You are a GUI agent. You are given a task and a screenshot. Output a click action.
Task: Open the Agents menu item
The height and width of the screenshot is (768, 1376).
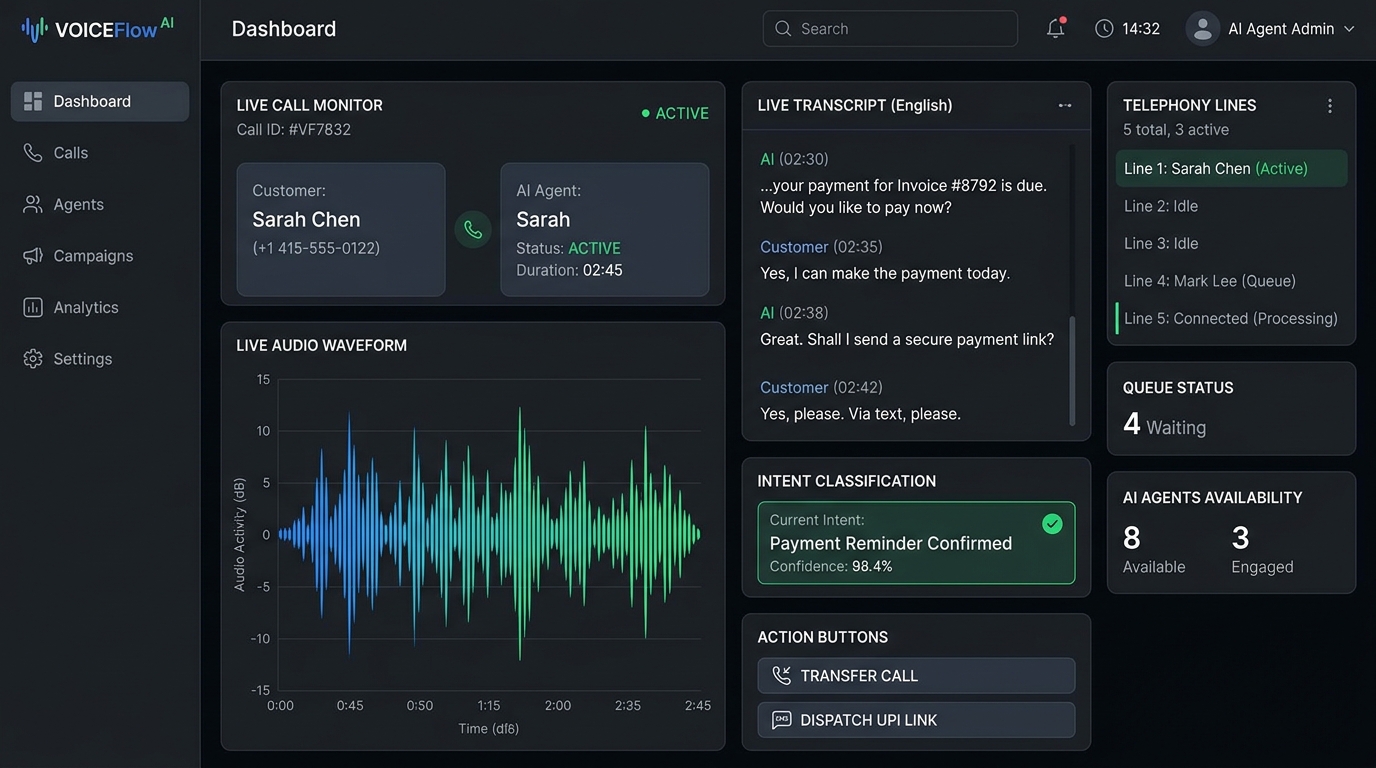coord(100,204)
